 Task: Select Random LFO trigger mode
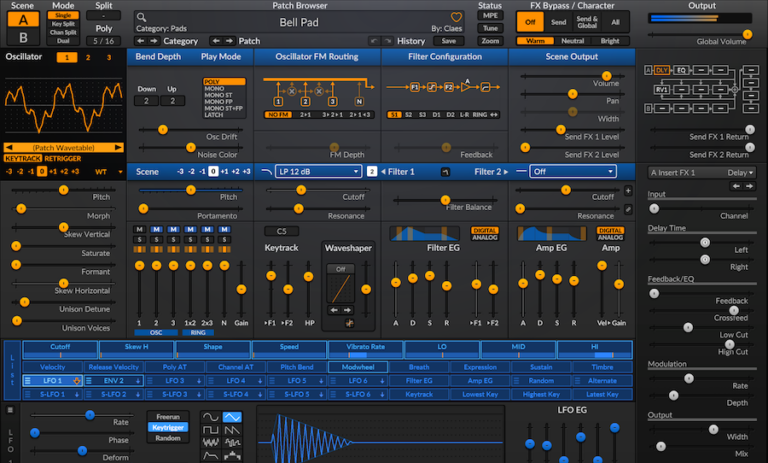tap(168, 438)
